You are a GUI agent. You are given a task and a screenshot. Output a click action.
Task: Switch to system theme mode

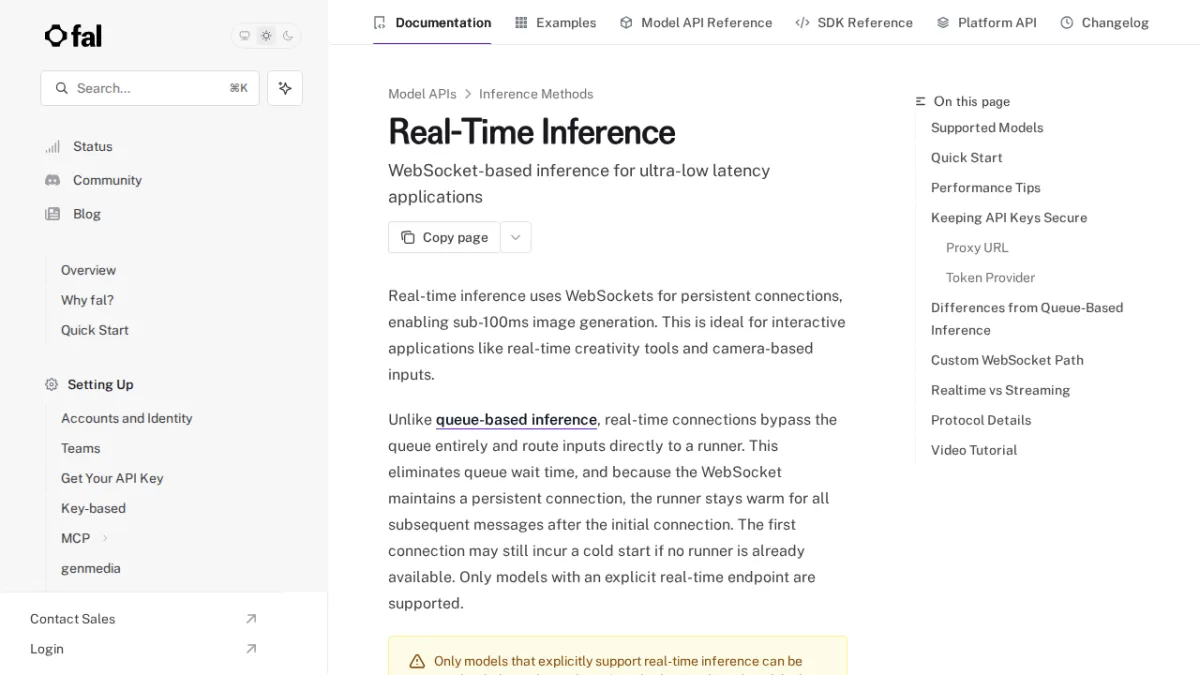pos(245,36)
